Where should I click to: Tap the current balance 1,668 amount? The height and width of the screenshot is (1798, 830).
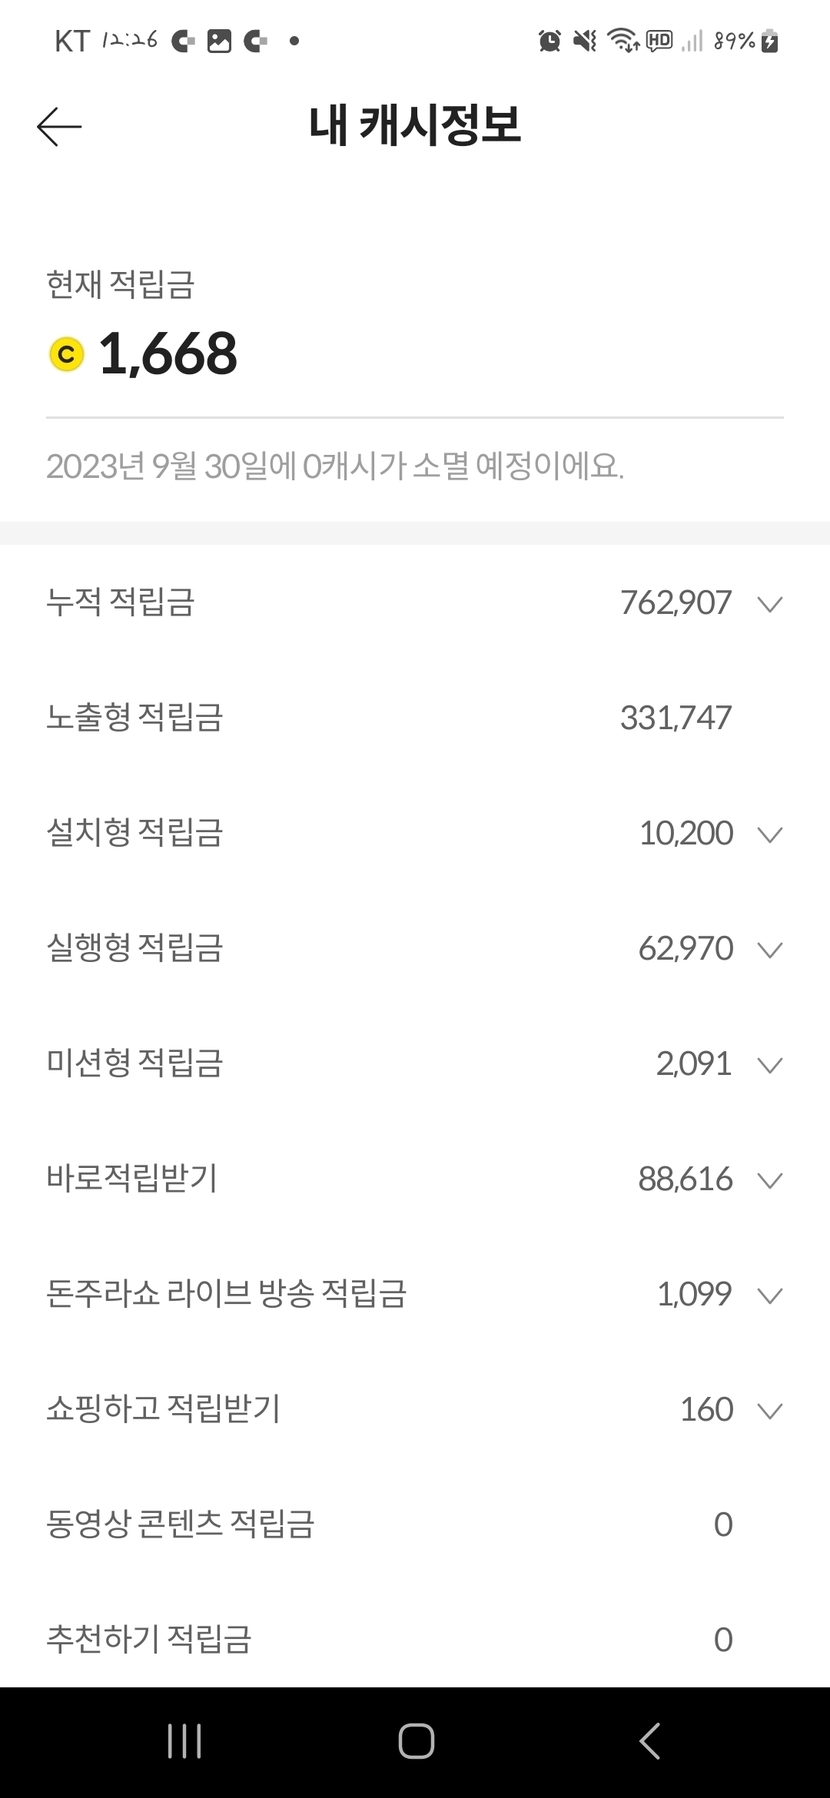[168, 354]
